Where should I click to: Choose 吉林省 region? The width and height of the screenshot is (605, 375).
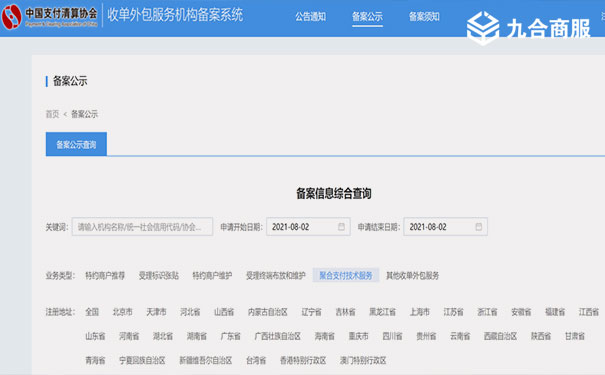click(345, 312)
